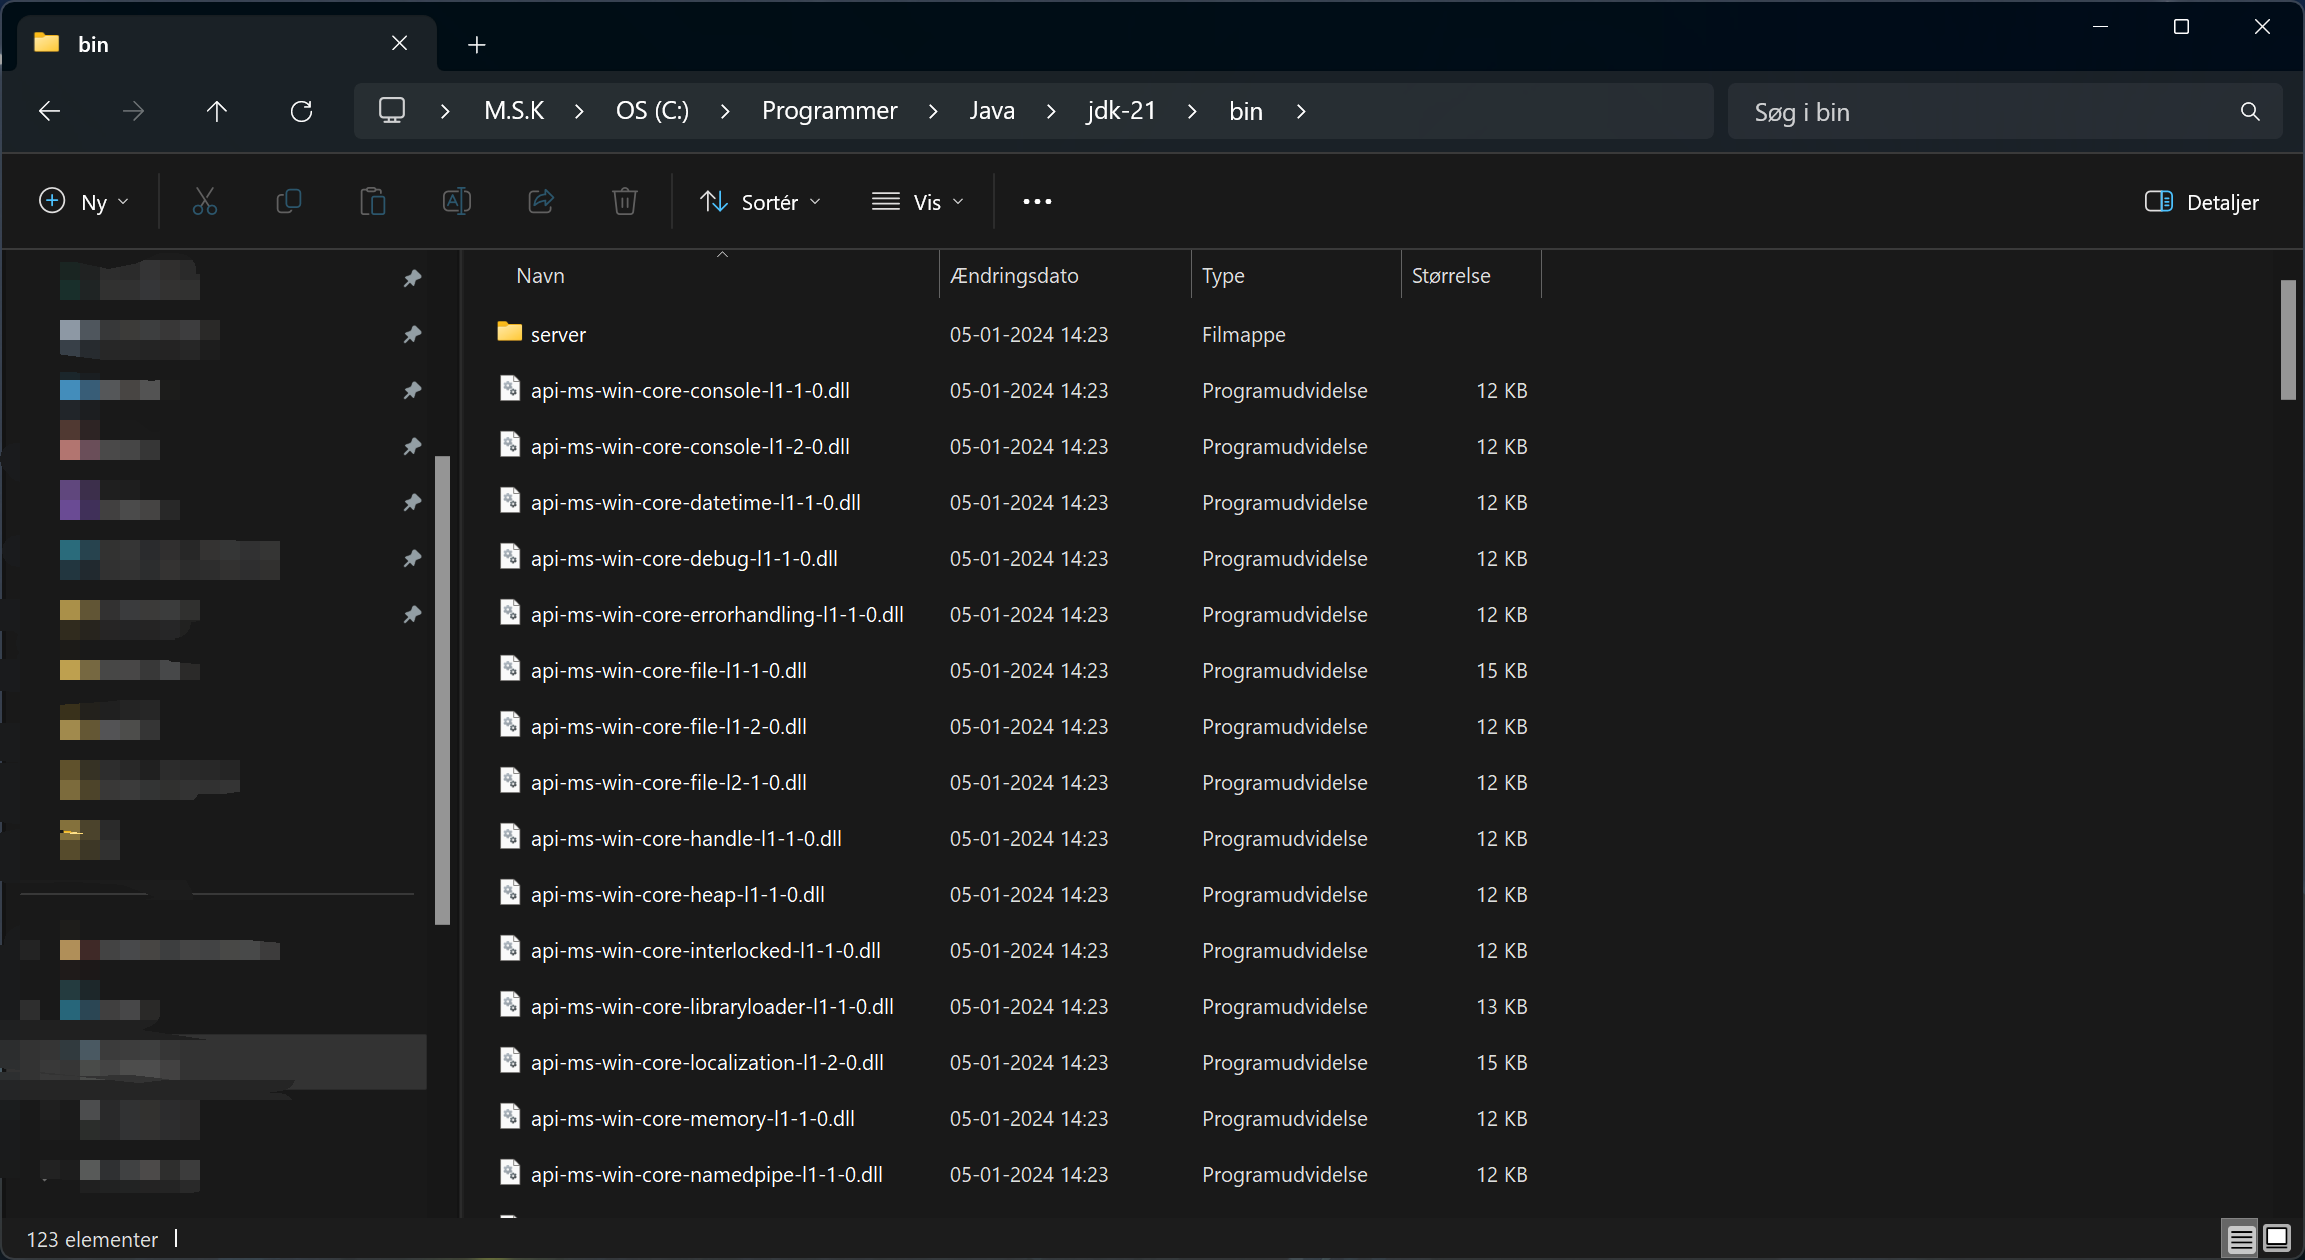Sort by the Størrelse column header

(1471, 275)
